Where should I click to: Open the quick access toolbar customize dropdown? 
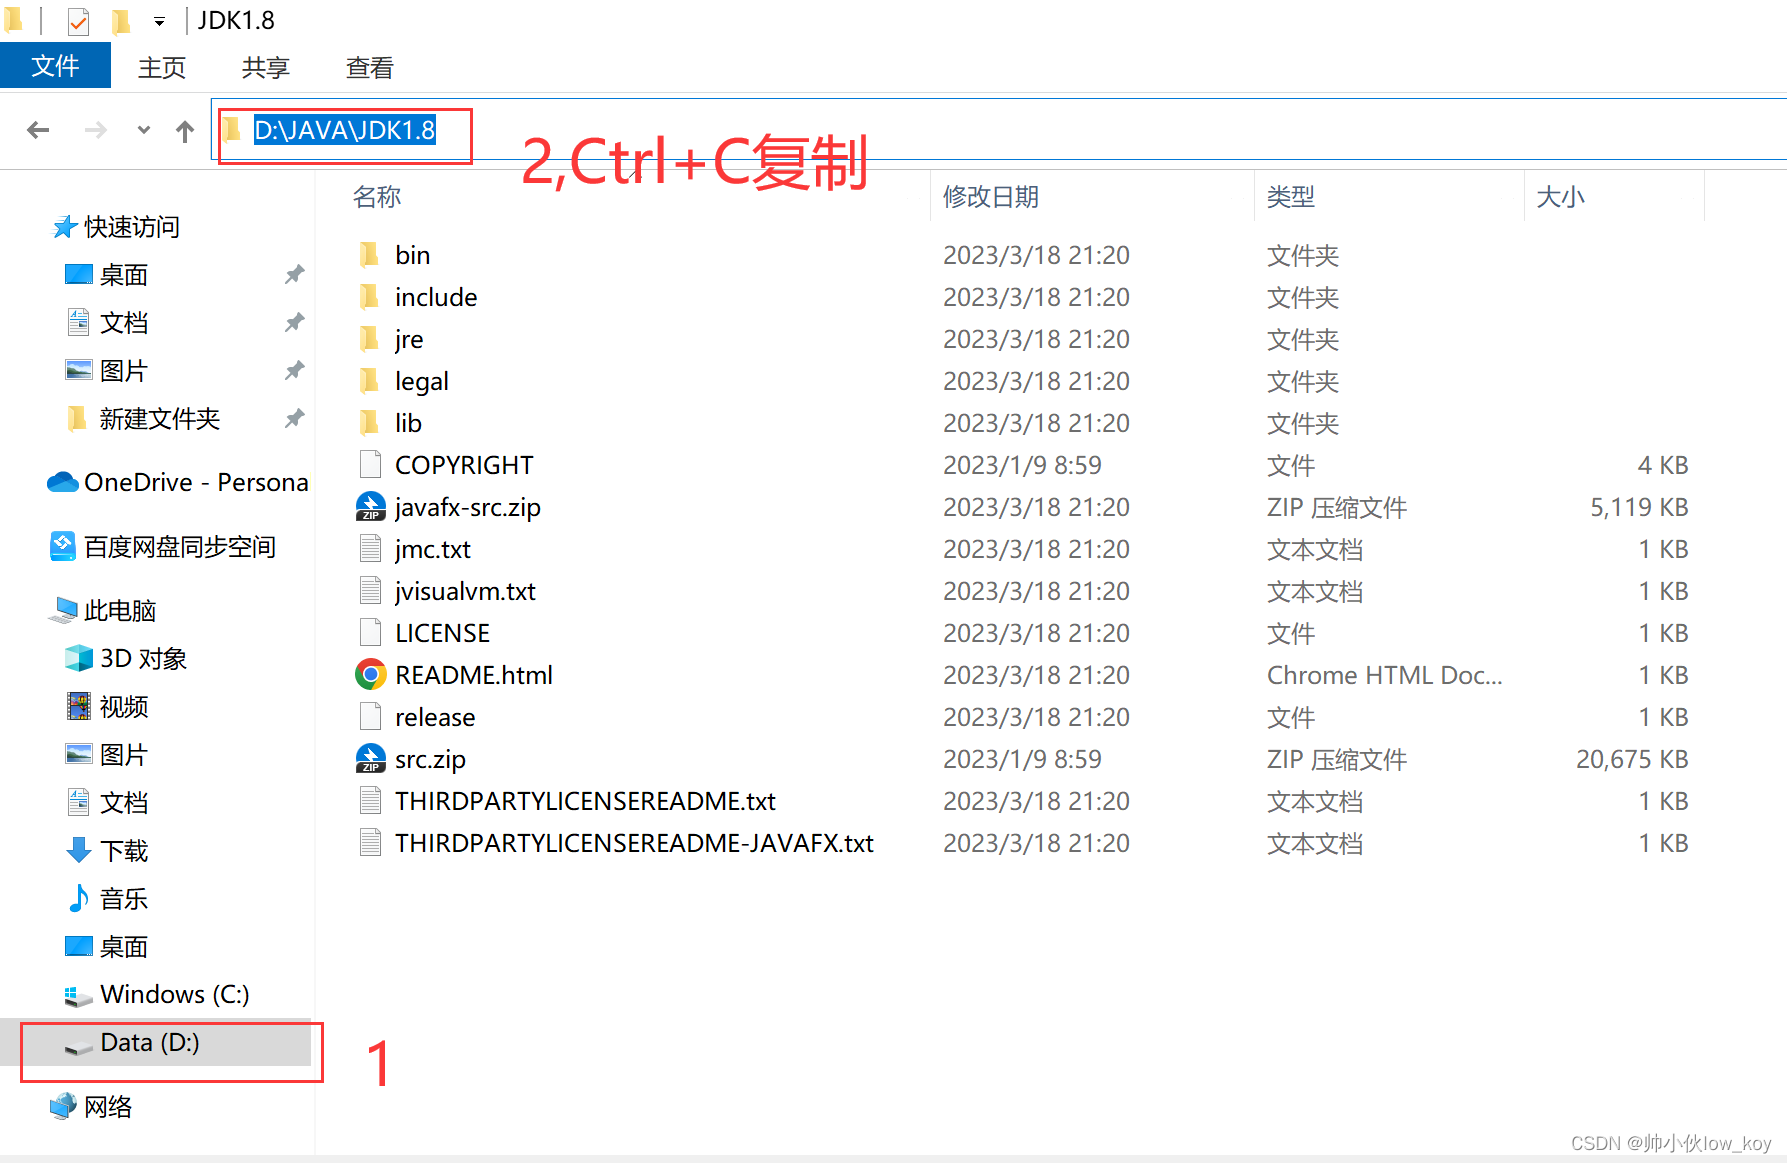pyautogui.click(x=159, y=21)
